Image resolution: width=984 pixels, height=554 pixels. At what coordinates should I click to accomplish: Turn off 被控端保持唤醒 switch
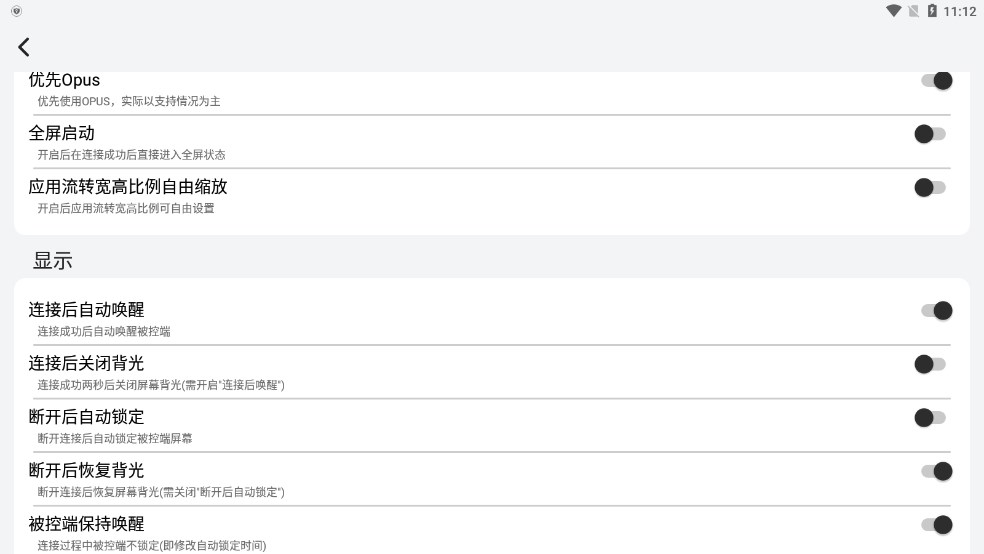click(936, 524)
